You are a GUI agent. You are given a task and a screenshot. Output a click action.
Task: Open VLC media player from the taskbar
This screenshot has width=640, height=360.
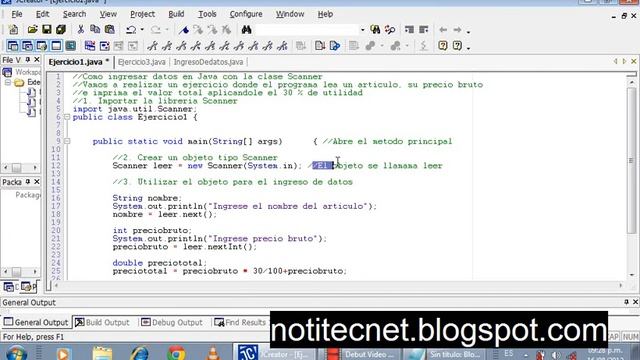[213, 353]
